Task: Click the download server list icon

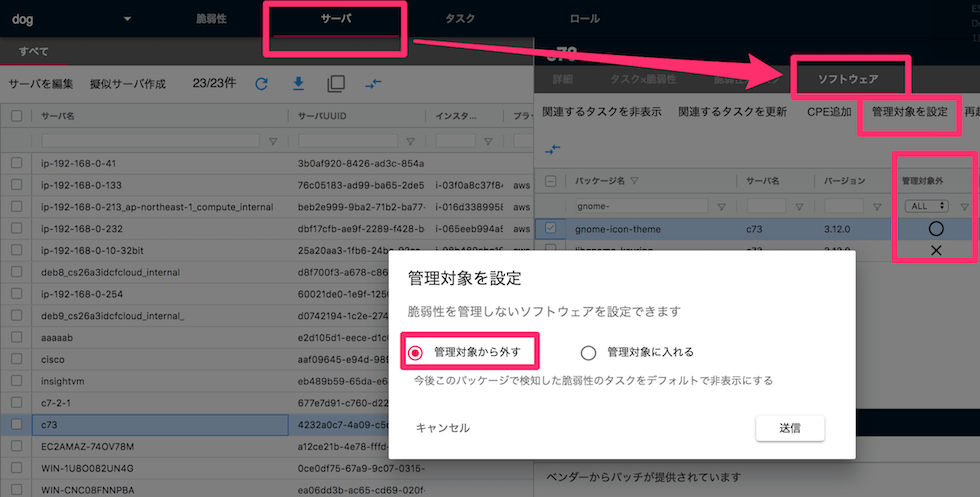Action: [299, 84]
